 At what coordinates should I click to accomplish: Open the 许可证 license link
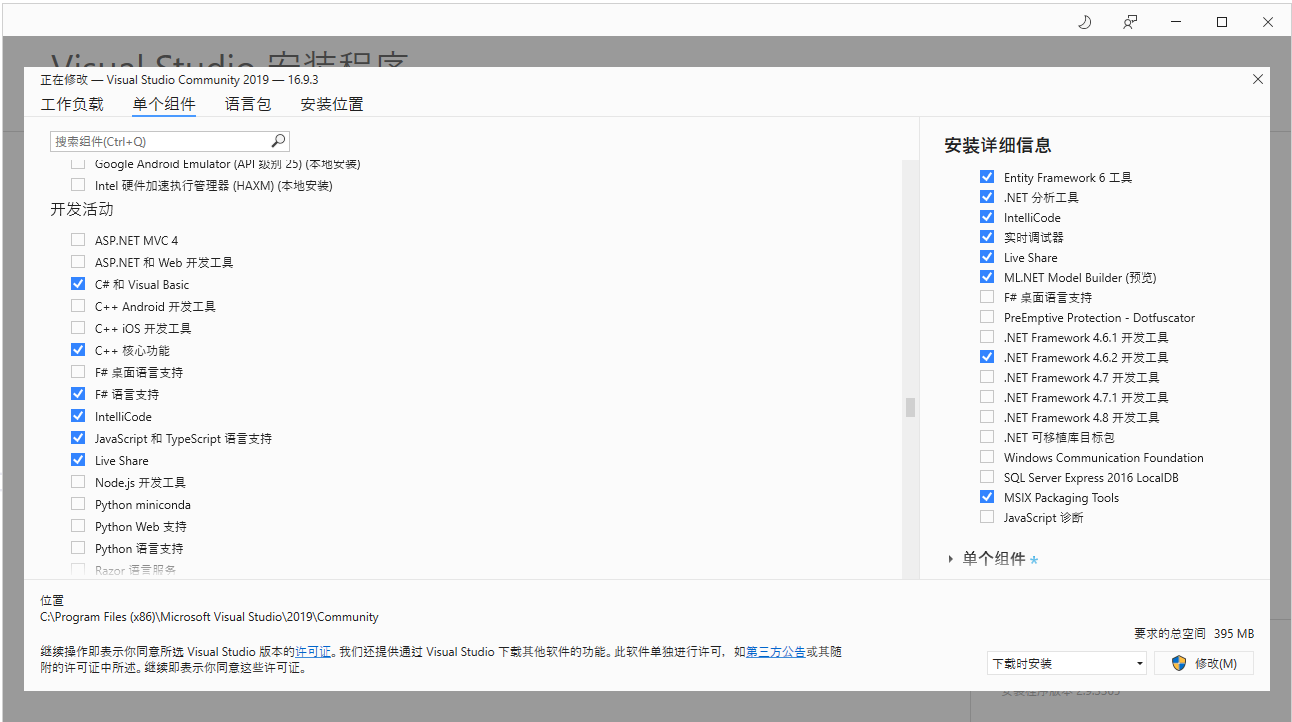tap(313, 651)
